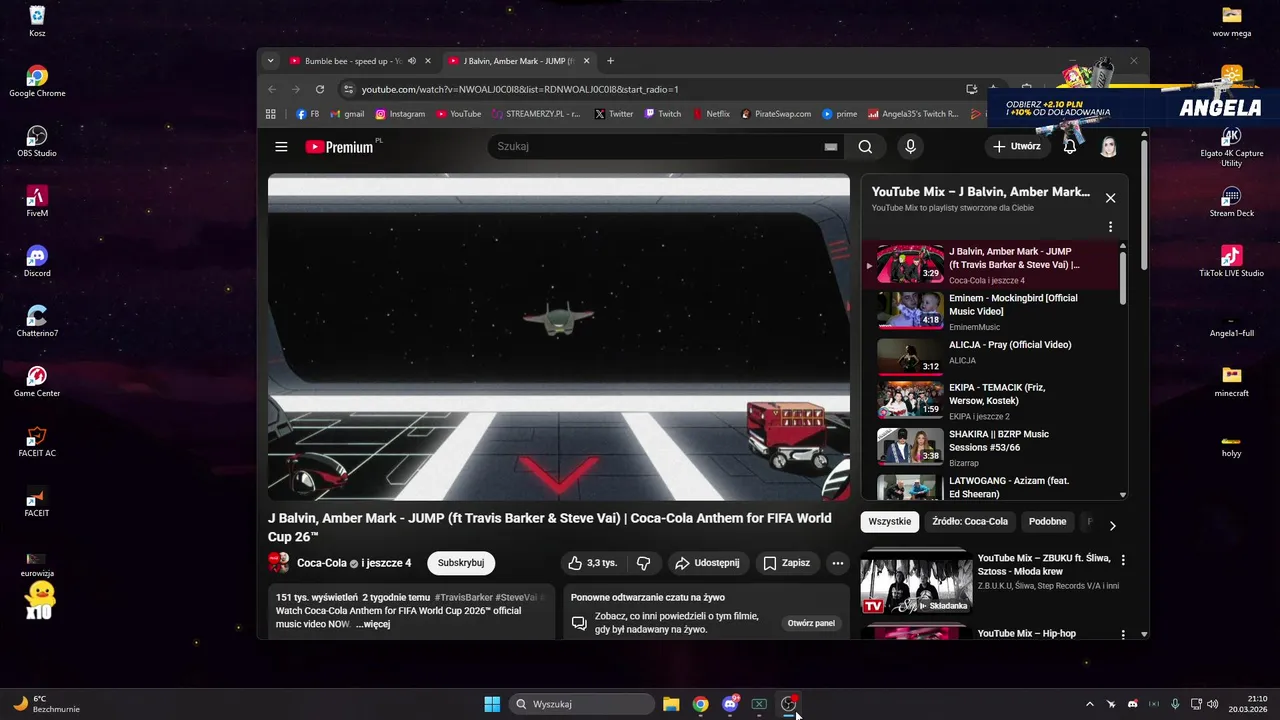Open options for YouTube Mix Hip-hop item
Image resolution: width=1280 pixels, height=720 pixels.
(x=1123, y=634)
